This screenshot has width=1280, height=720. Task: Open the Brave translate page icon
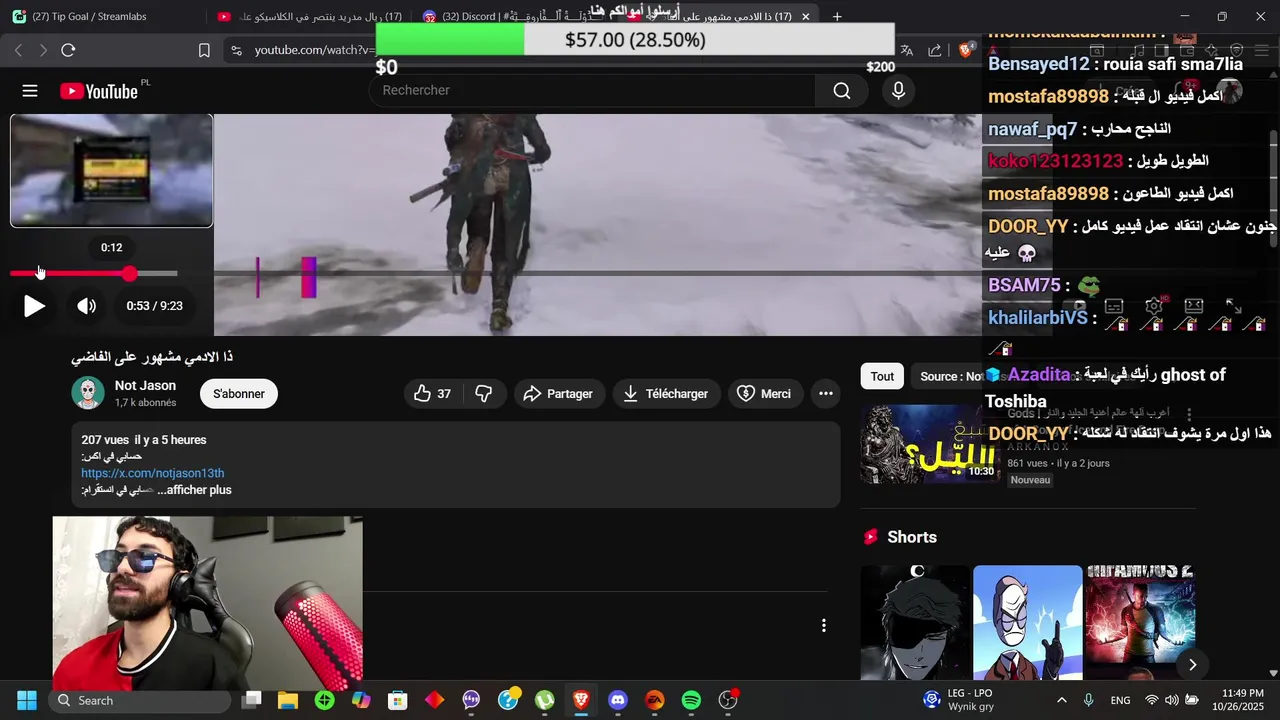coord(907,50)
